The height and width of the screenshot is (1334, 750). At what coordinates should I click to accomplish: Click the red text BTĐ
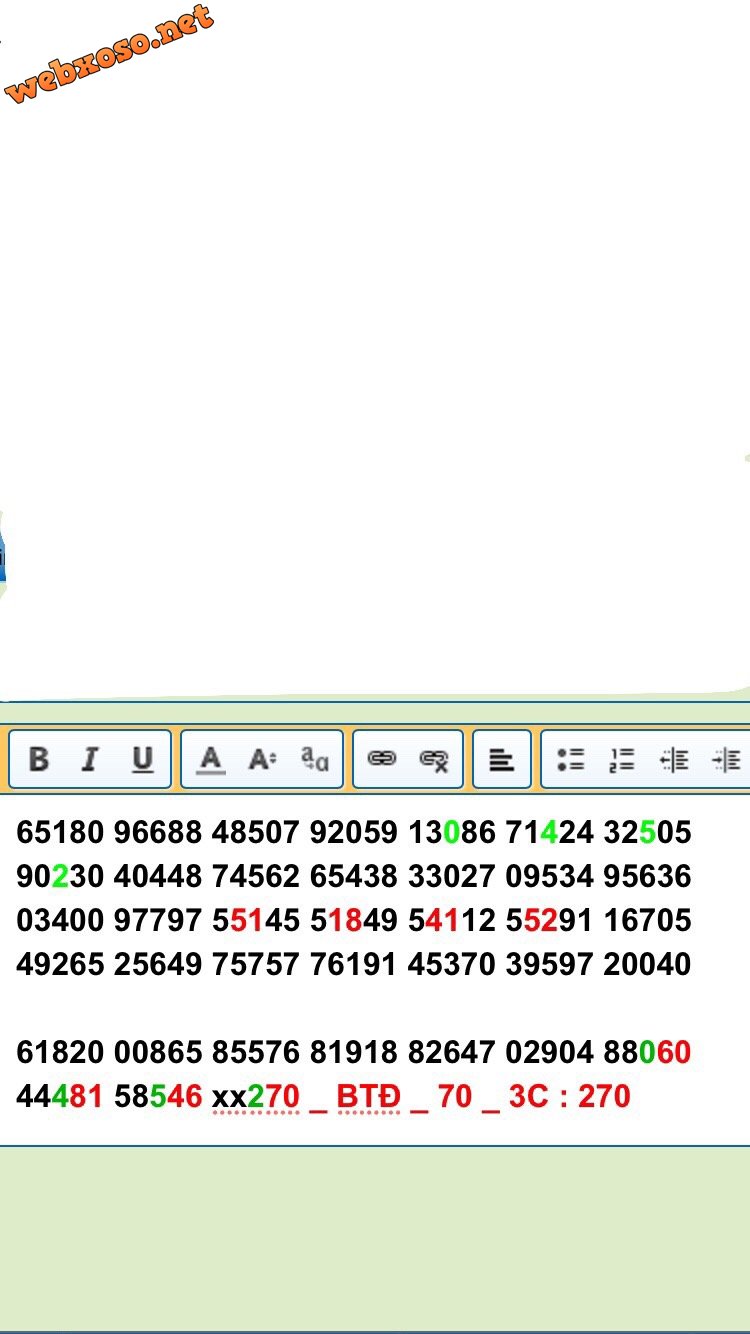coord(369,1096)
